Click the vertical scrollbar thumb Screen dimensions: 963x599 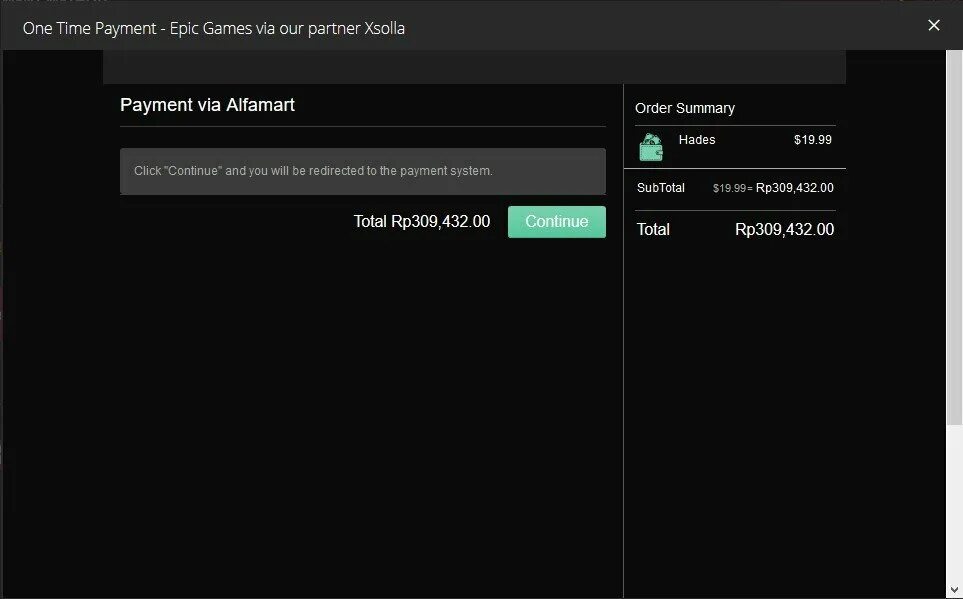[954, 237]
